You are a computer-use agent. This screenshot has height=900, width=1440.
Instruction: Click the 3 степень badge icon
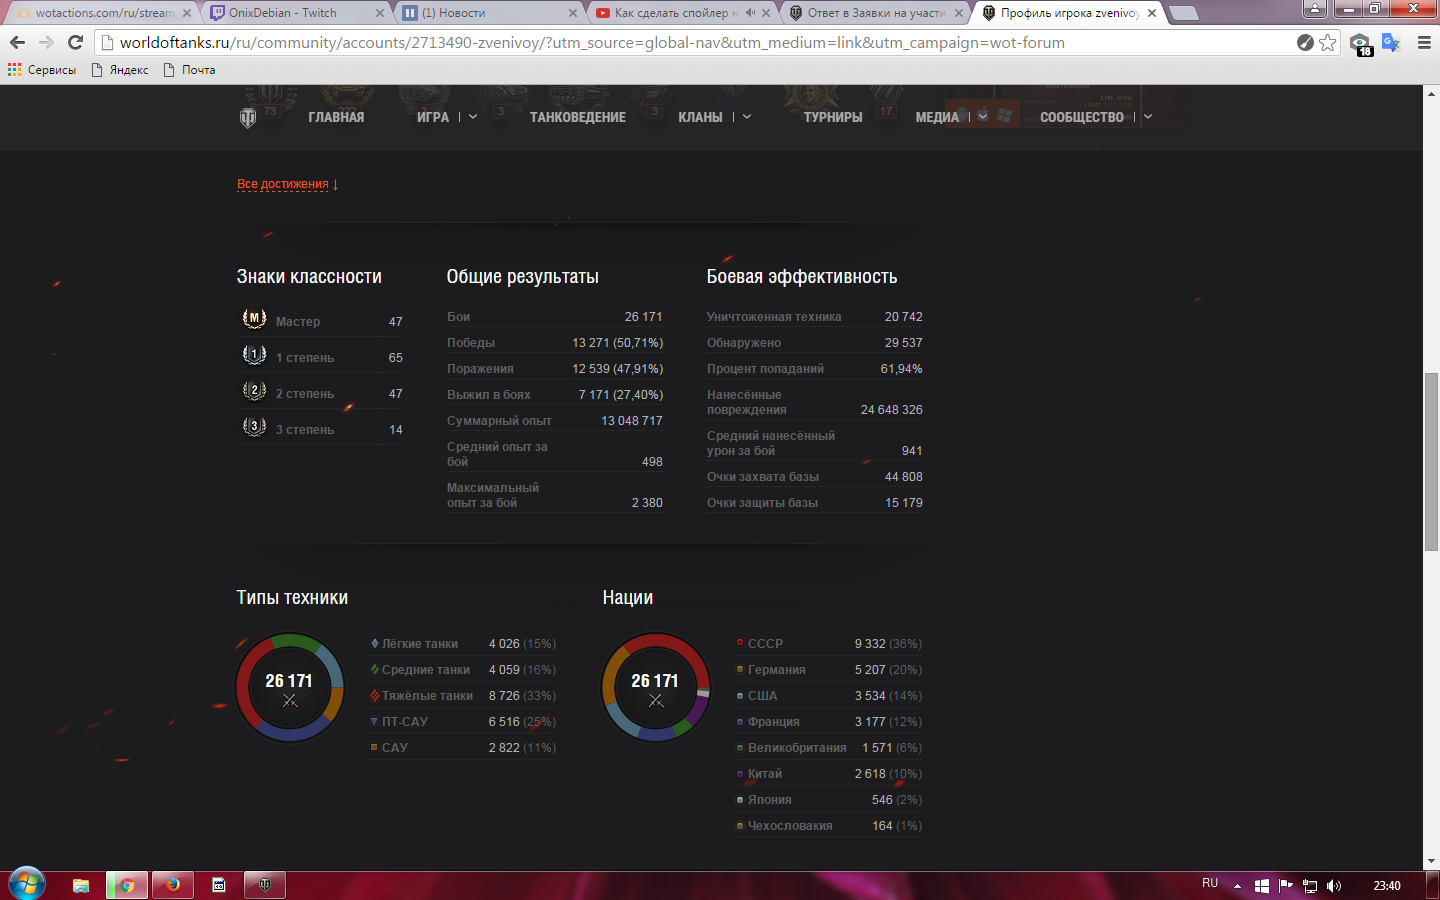click(x=254, y=427)
